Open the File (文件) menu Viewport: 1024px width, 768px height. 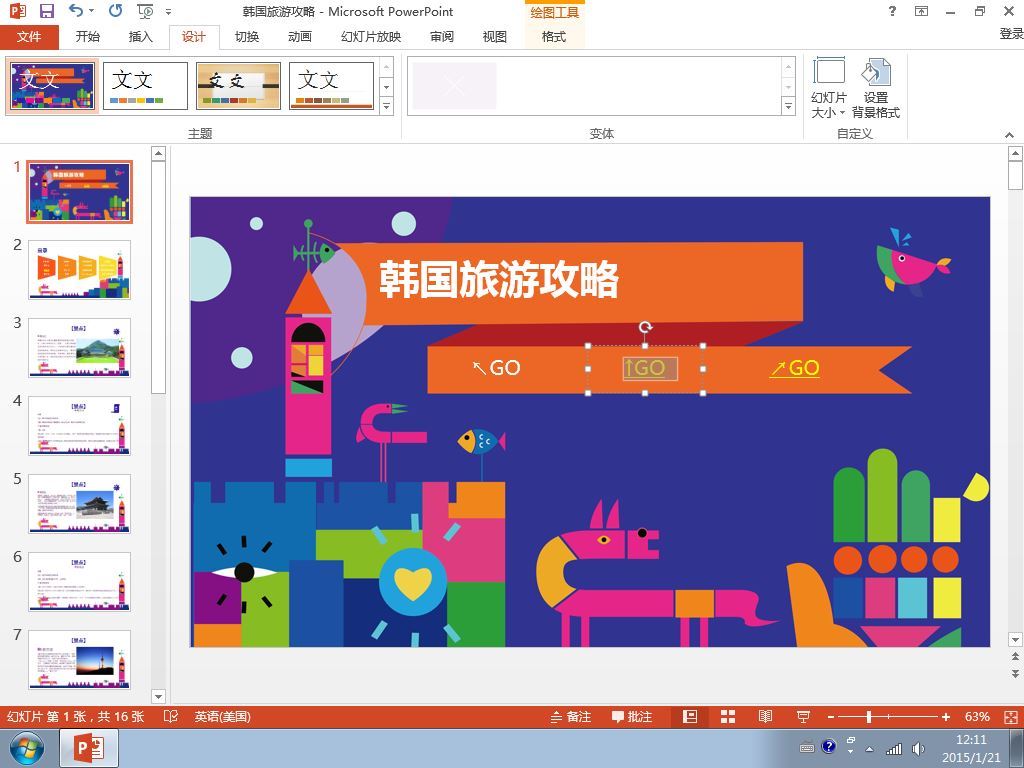pyautogui.click(x=29, y=37)
